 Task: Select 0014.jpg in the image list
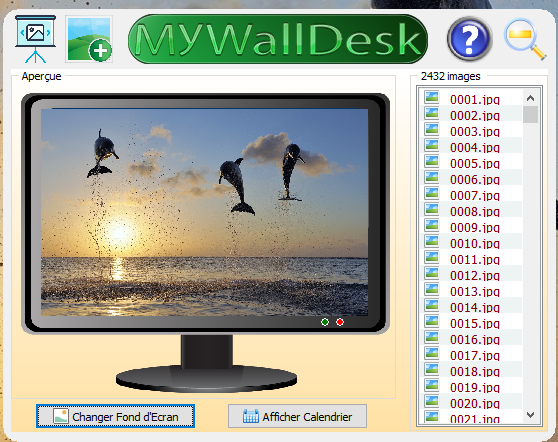475,307
